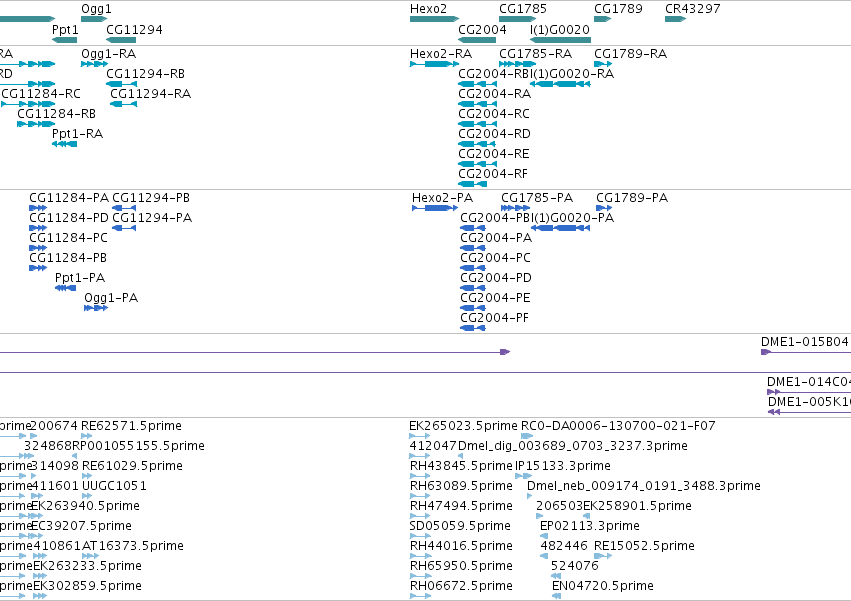The height and width of the screenshot is (601, 851).
Task: Click the DME1-014C04 feature label
Action: [809, 382]
